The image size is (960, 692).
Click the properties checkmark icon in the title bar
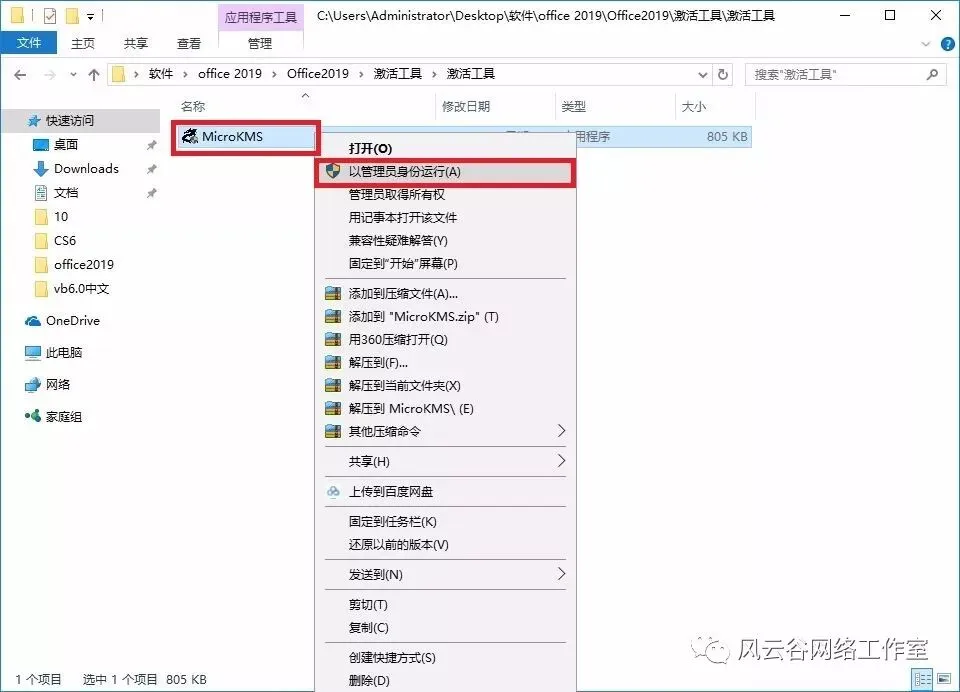[50, 15]
